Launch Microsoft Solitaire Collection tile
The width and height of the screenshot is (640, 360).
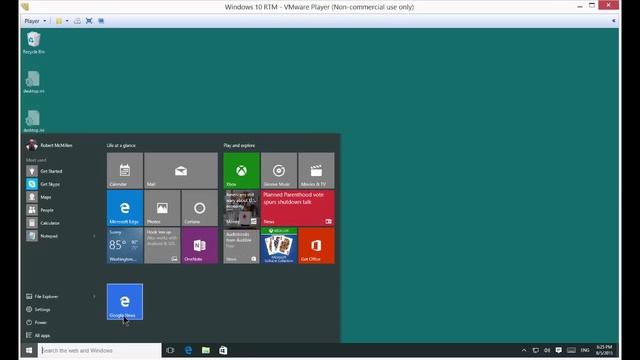(279, 246)
